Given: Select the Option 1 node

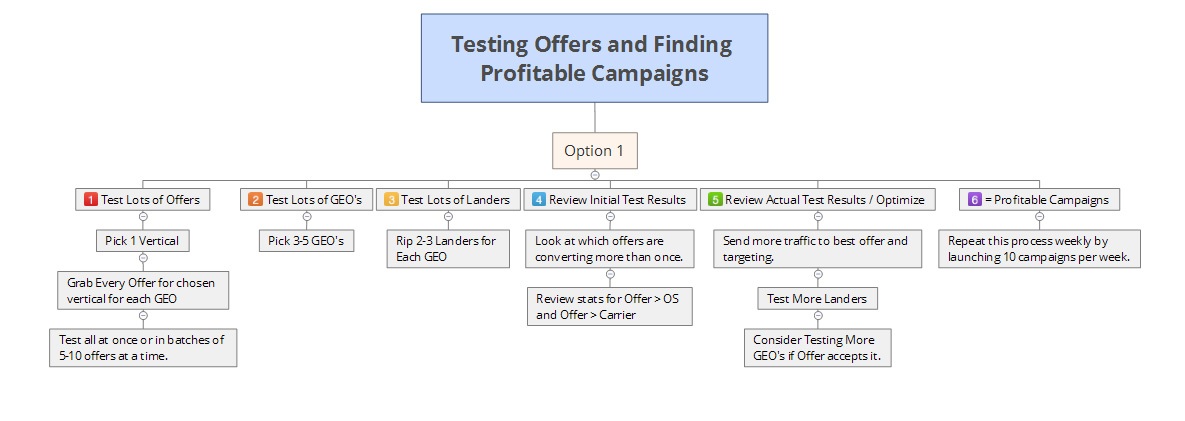Looking at the screenshot, I should pos(595,150).
